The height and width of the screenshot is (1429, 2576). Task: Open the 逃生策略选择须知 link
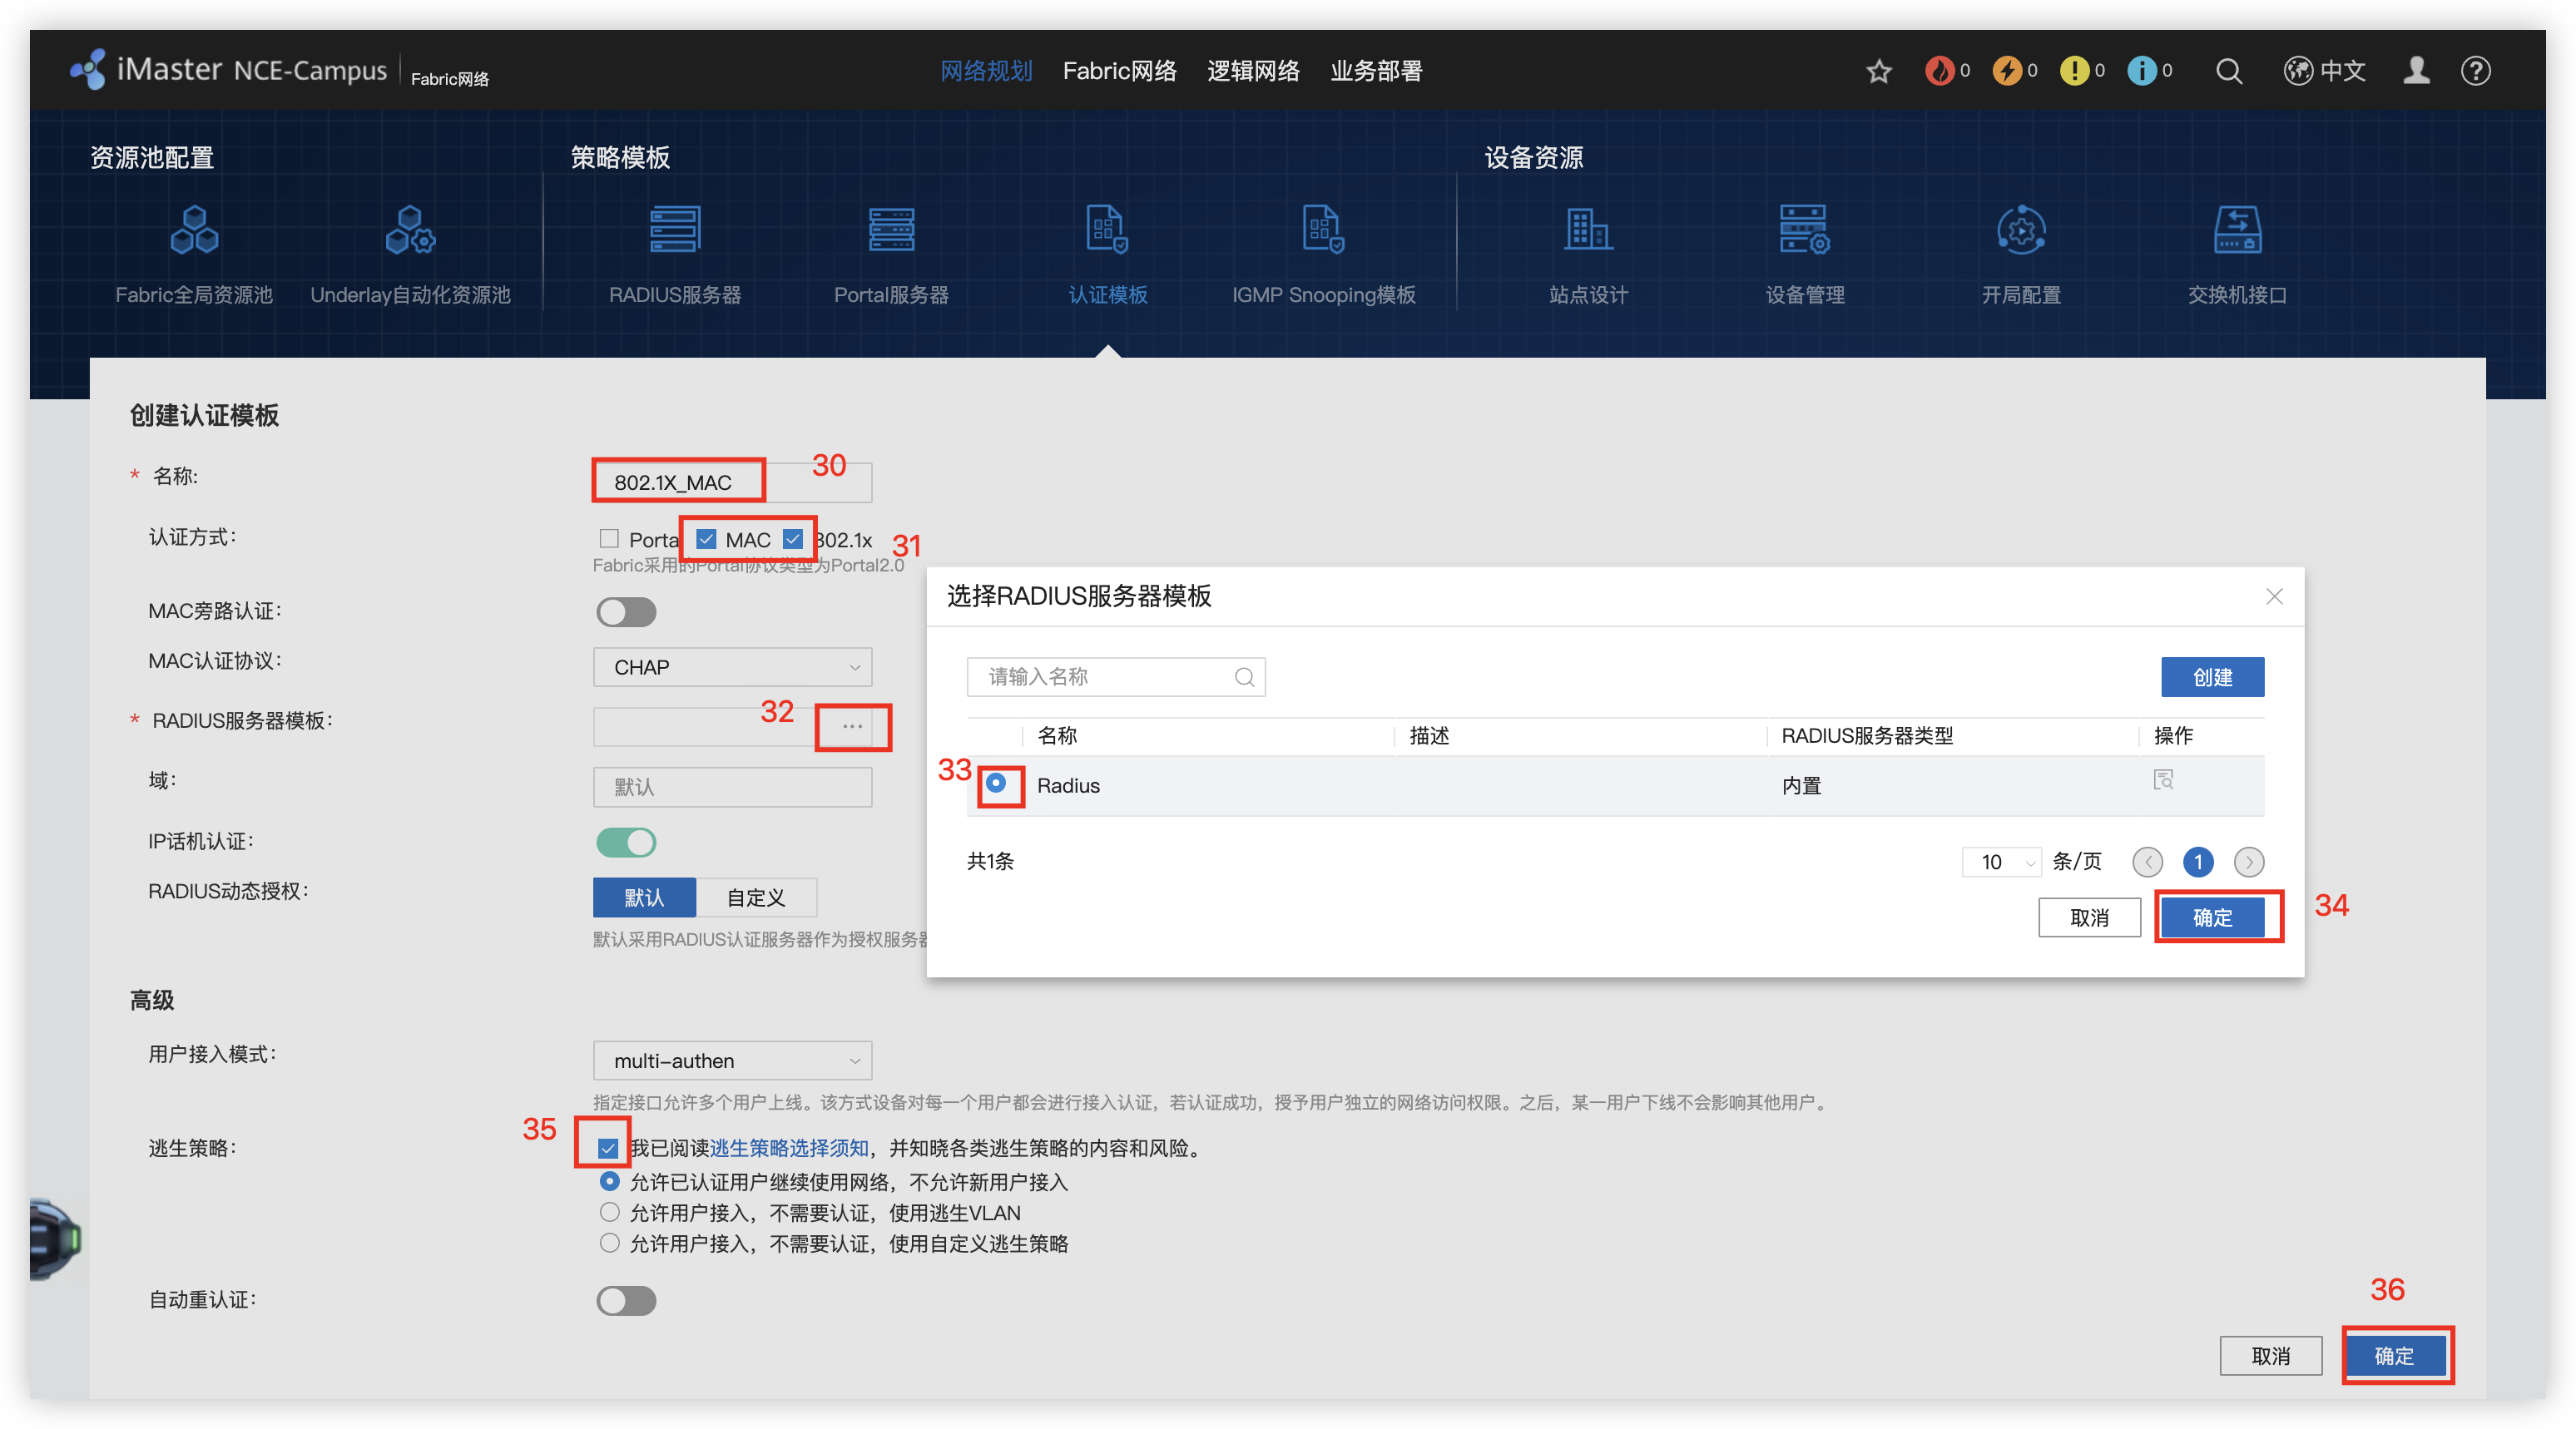tap(789, 1148)
